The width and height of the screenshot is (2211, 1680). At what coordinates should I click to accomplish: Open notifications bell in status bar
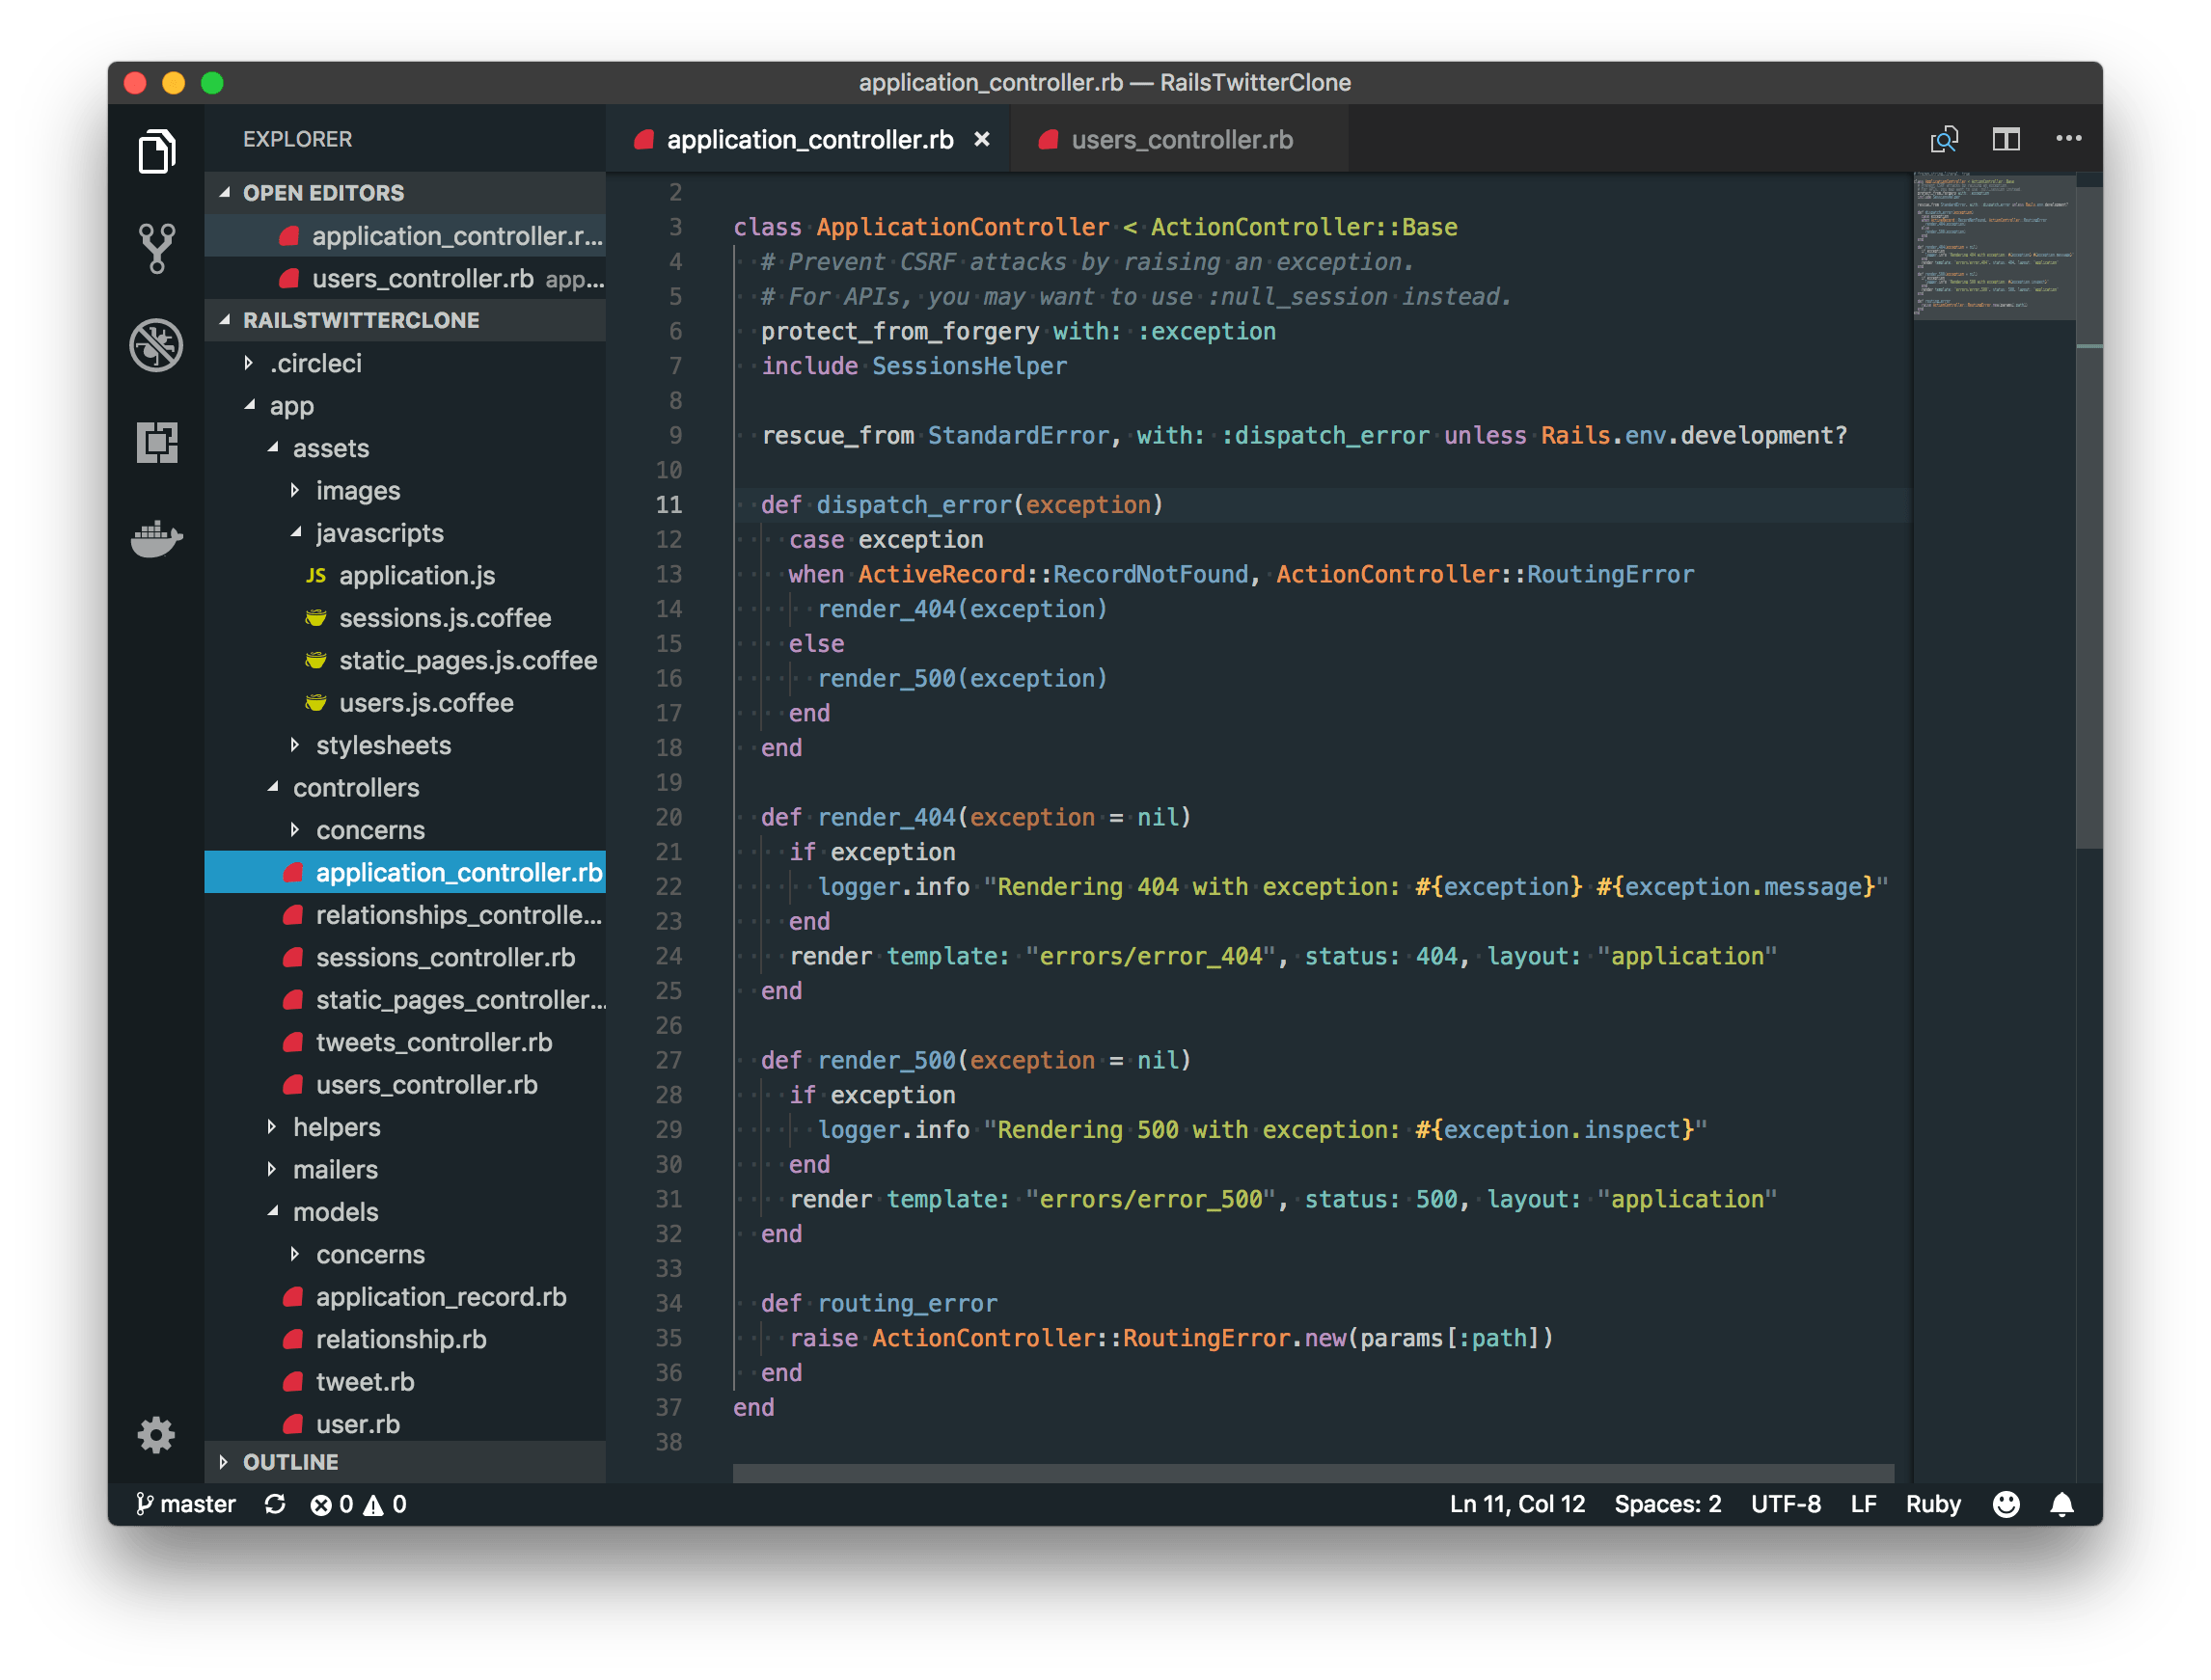(x=2061, y=1504)
